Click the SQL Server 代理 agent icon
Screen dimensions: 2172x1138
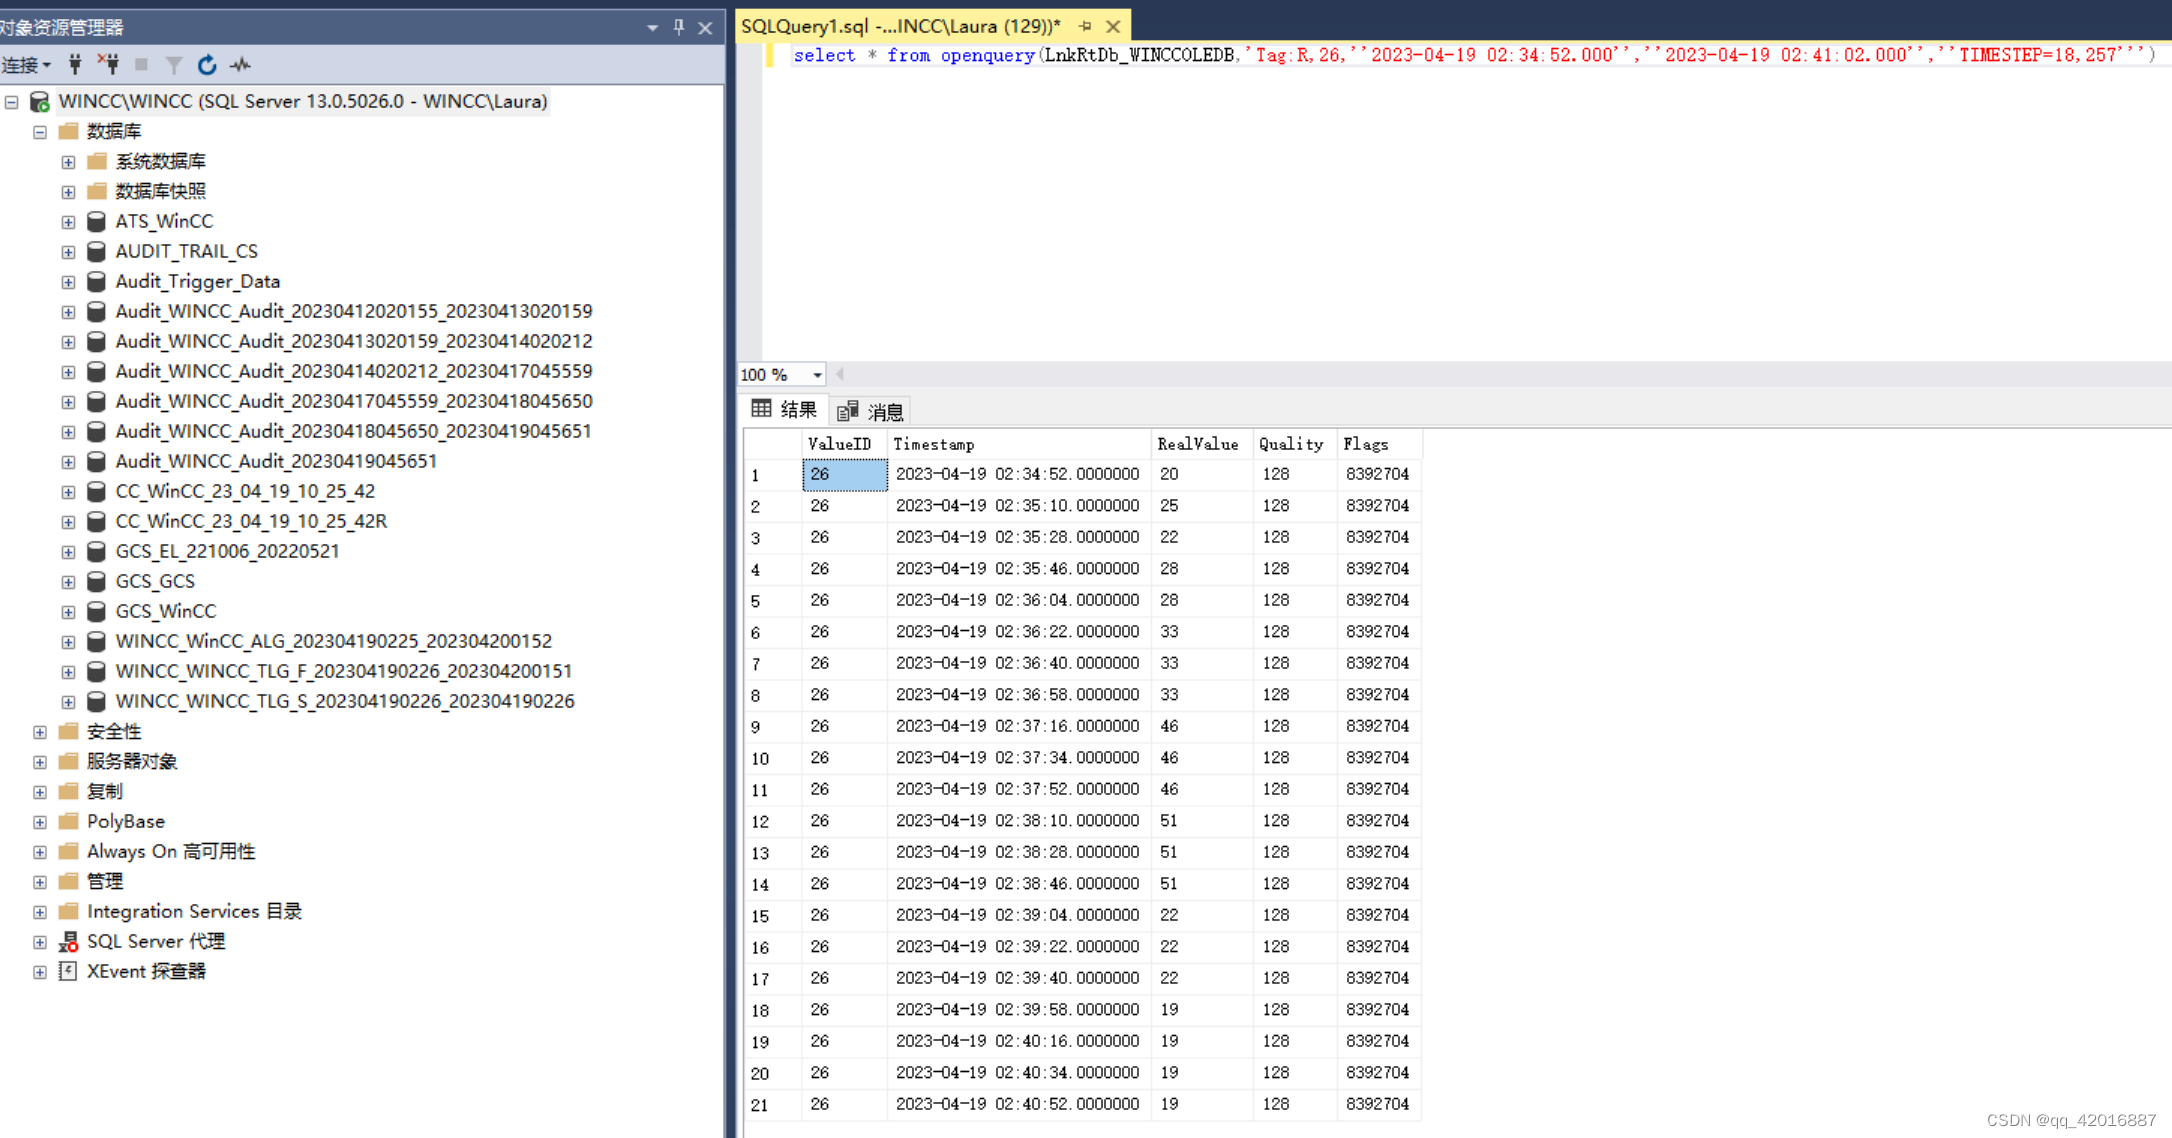(x=68, y=941)
